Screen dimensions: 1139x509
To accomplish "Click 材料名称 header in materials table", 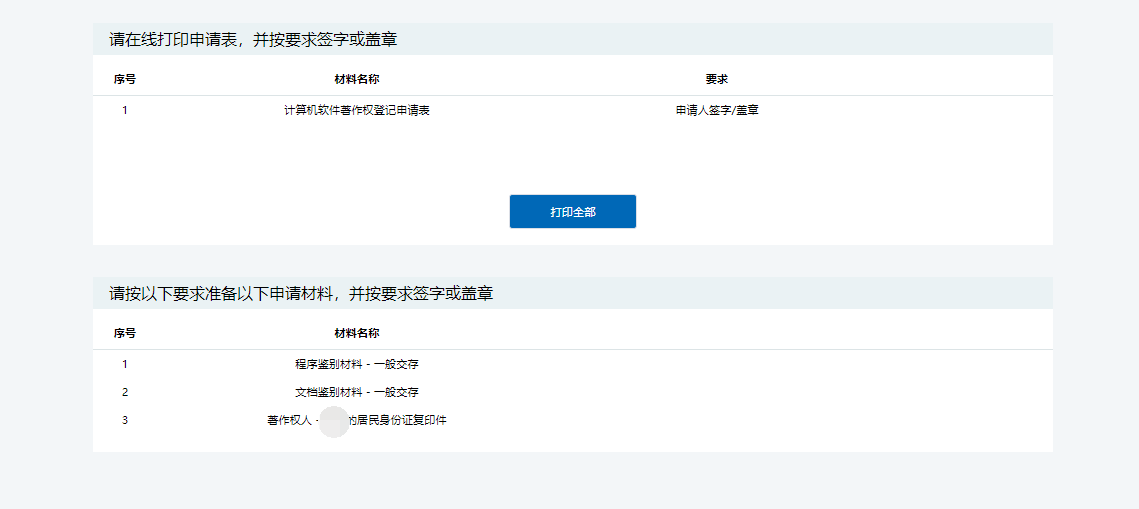I will point(357,333).
